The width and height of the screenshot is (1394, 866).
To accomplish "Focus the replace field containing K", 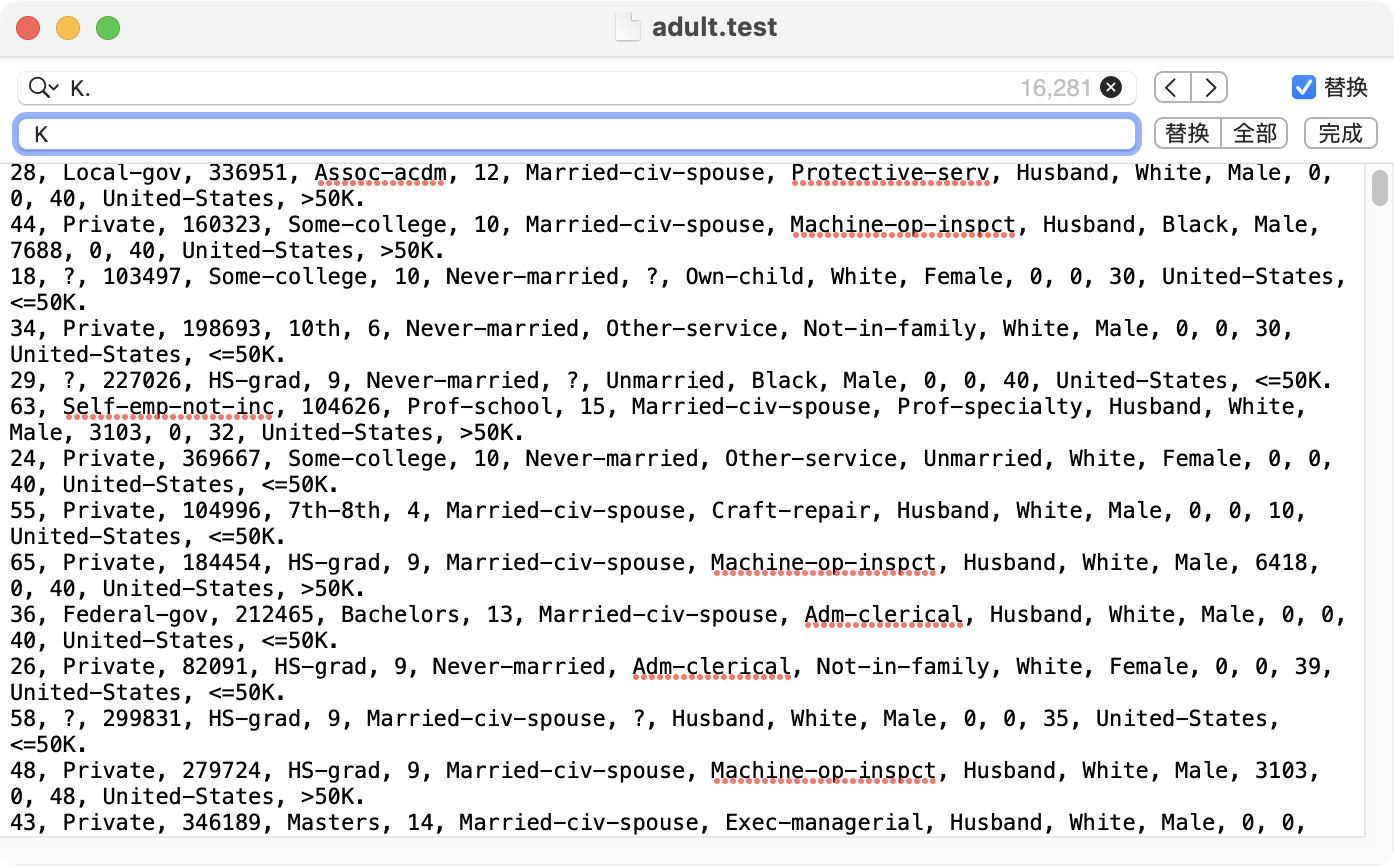I will pyautogui.click(x=577, y=133).
